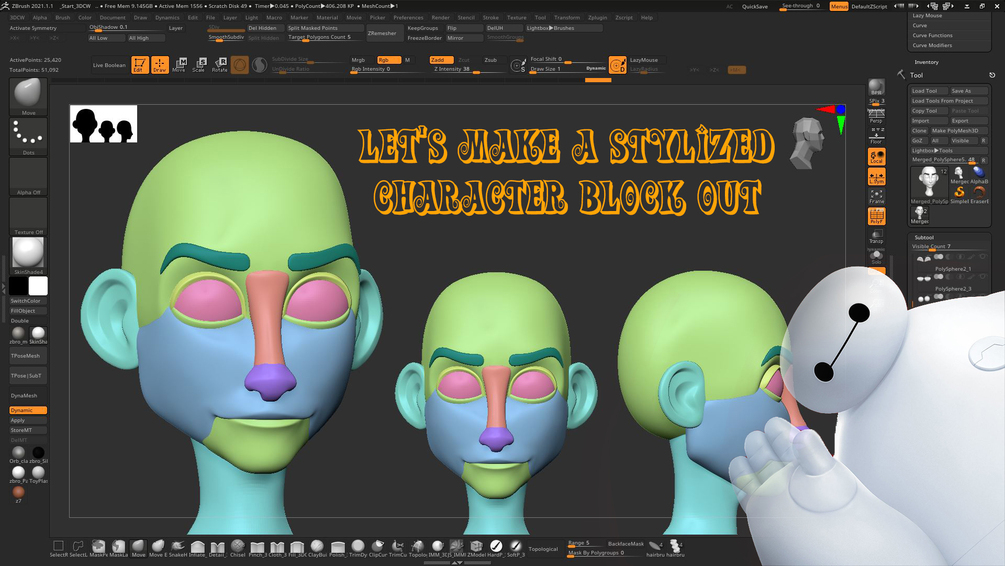This screenshot has height=566, width=1005.
Task: Activate the Edit mode button
Action: click(140, 65)
